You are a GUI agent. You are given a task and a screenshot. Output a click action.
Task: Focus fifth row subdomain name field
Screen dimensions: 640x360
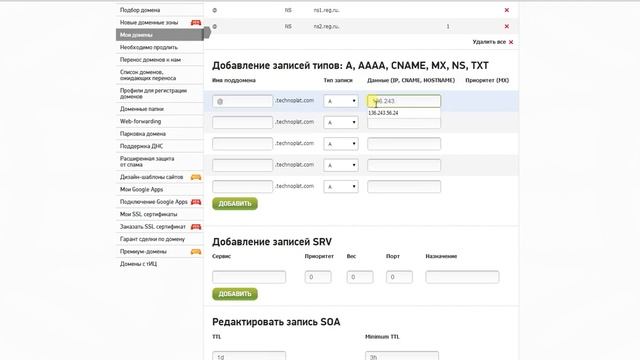(x=242, y=187)
